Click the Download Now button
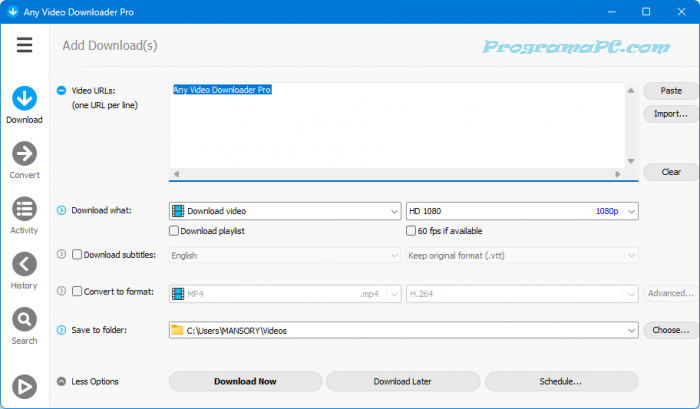Viewport: 700px width, 409px height. pos(245,381)
